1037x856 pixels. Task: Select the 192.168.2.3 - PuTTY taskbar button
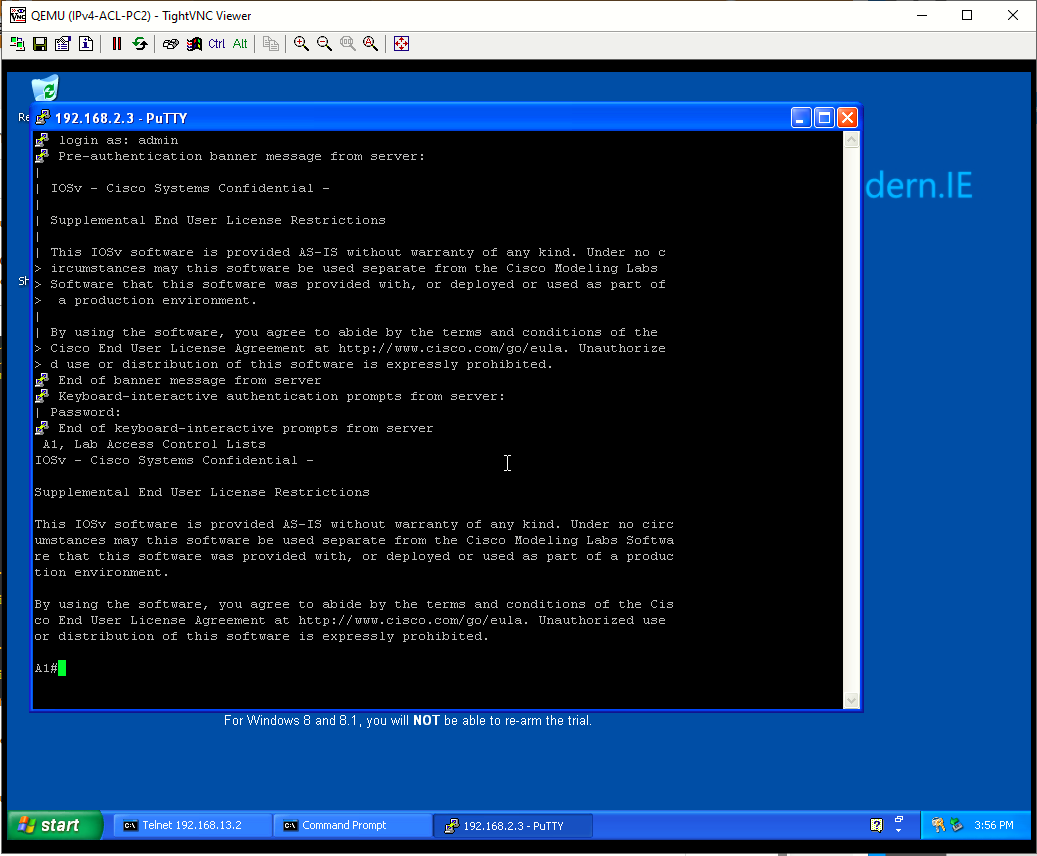(513, 826)
